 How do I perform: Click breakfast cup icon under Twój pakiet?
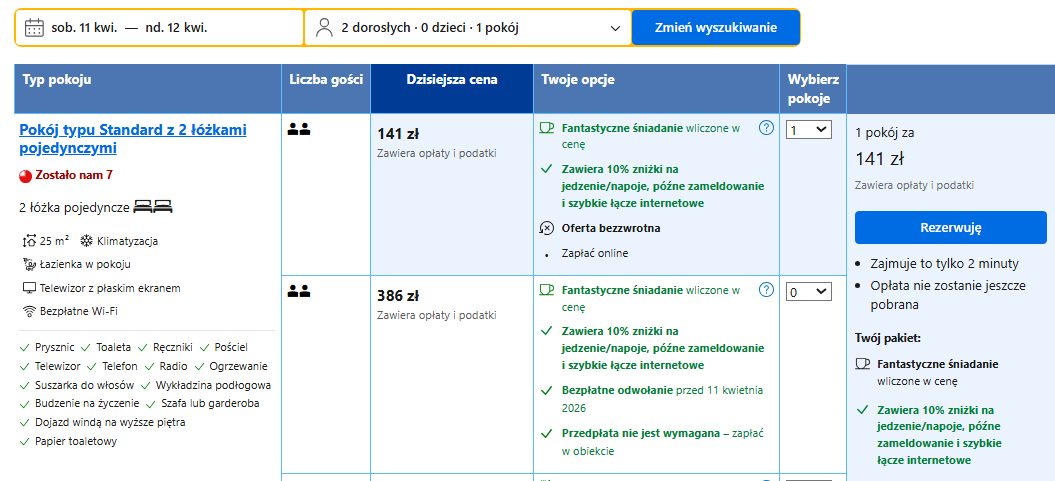(862, 364)
